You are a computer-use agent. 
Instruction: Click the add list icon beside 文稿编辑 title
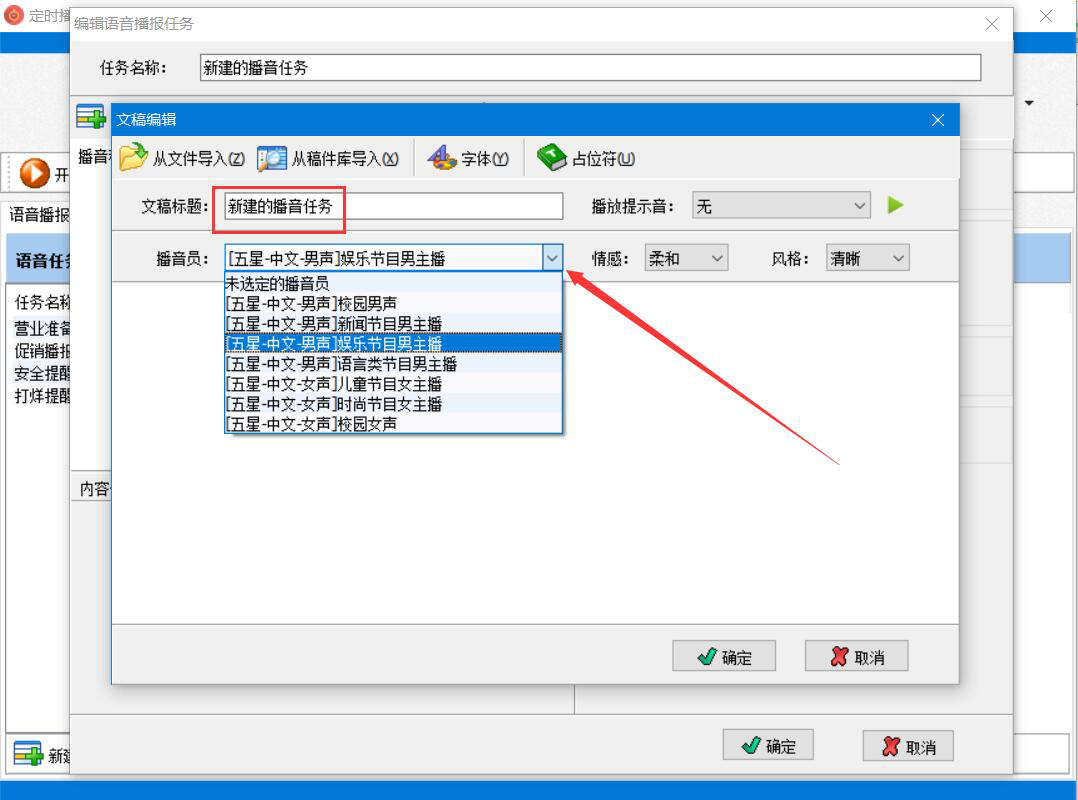click(90, 118)
